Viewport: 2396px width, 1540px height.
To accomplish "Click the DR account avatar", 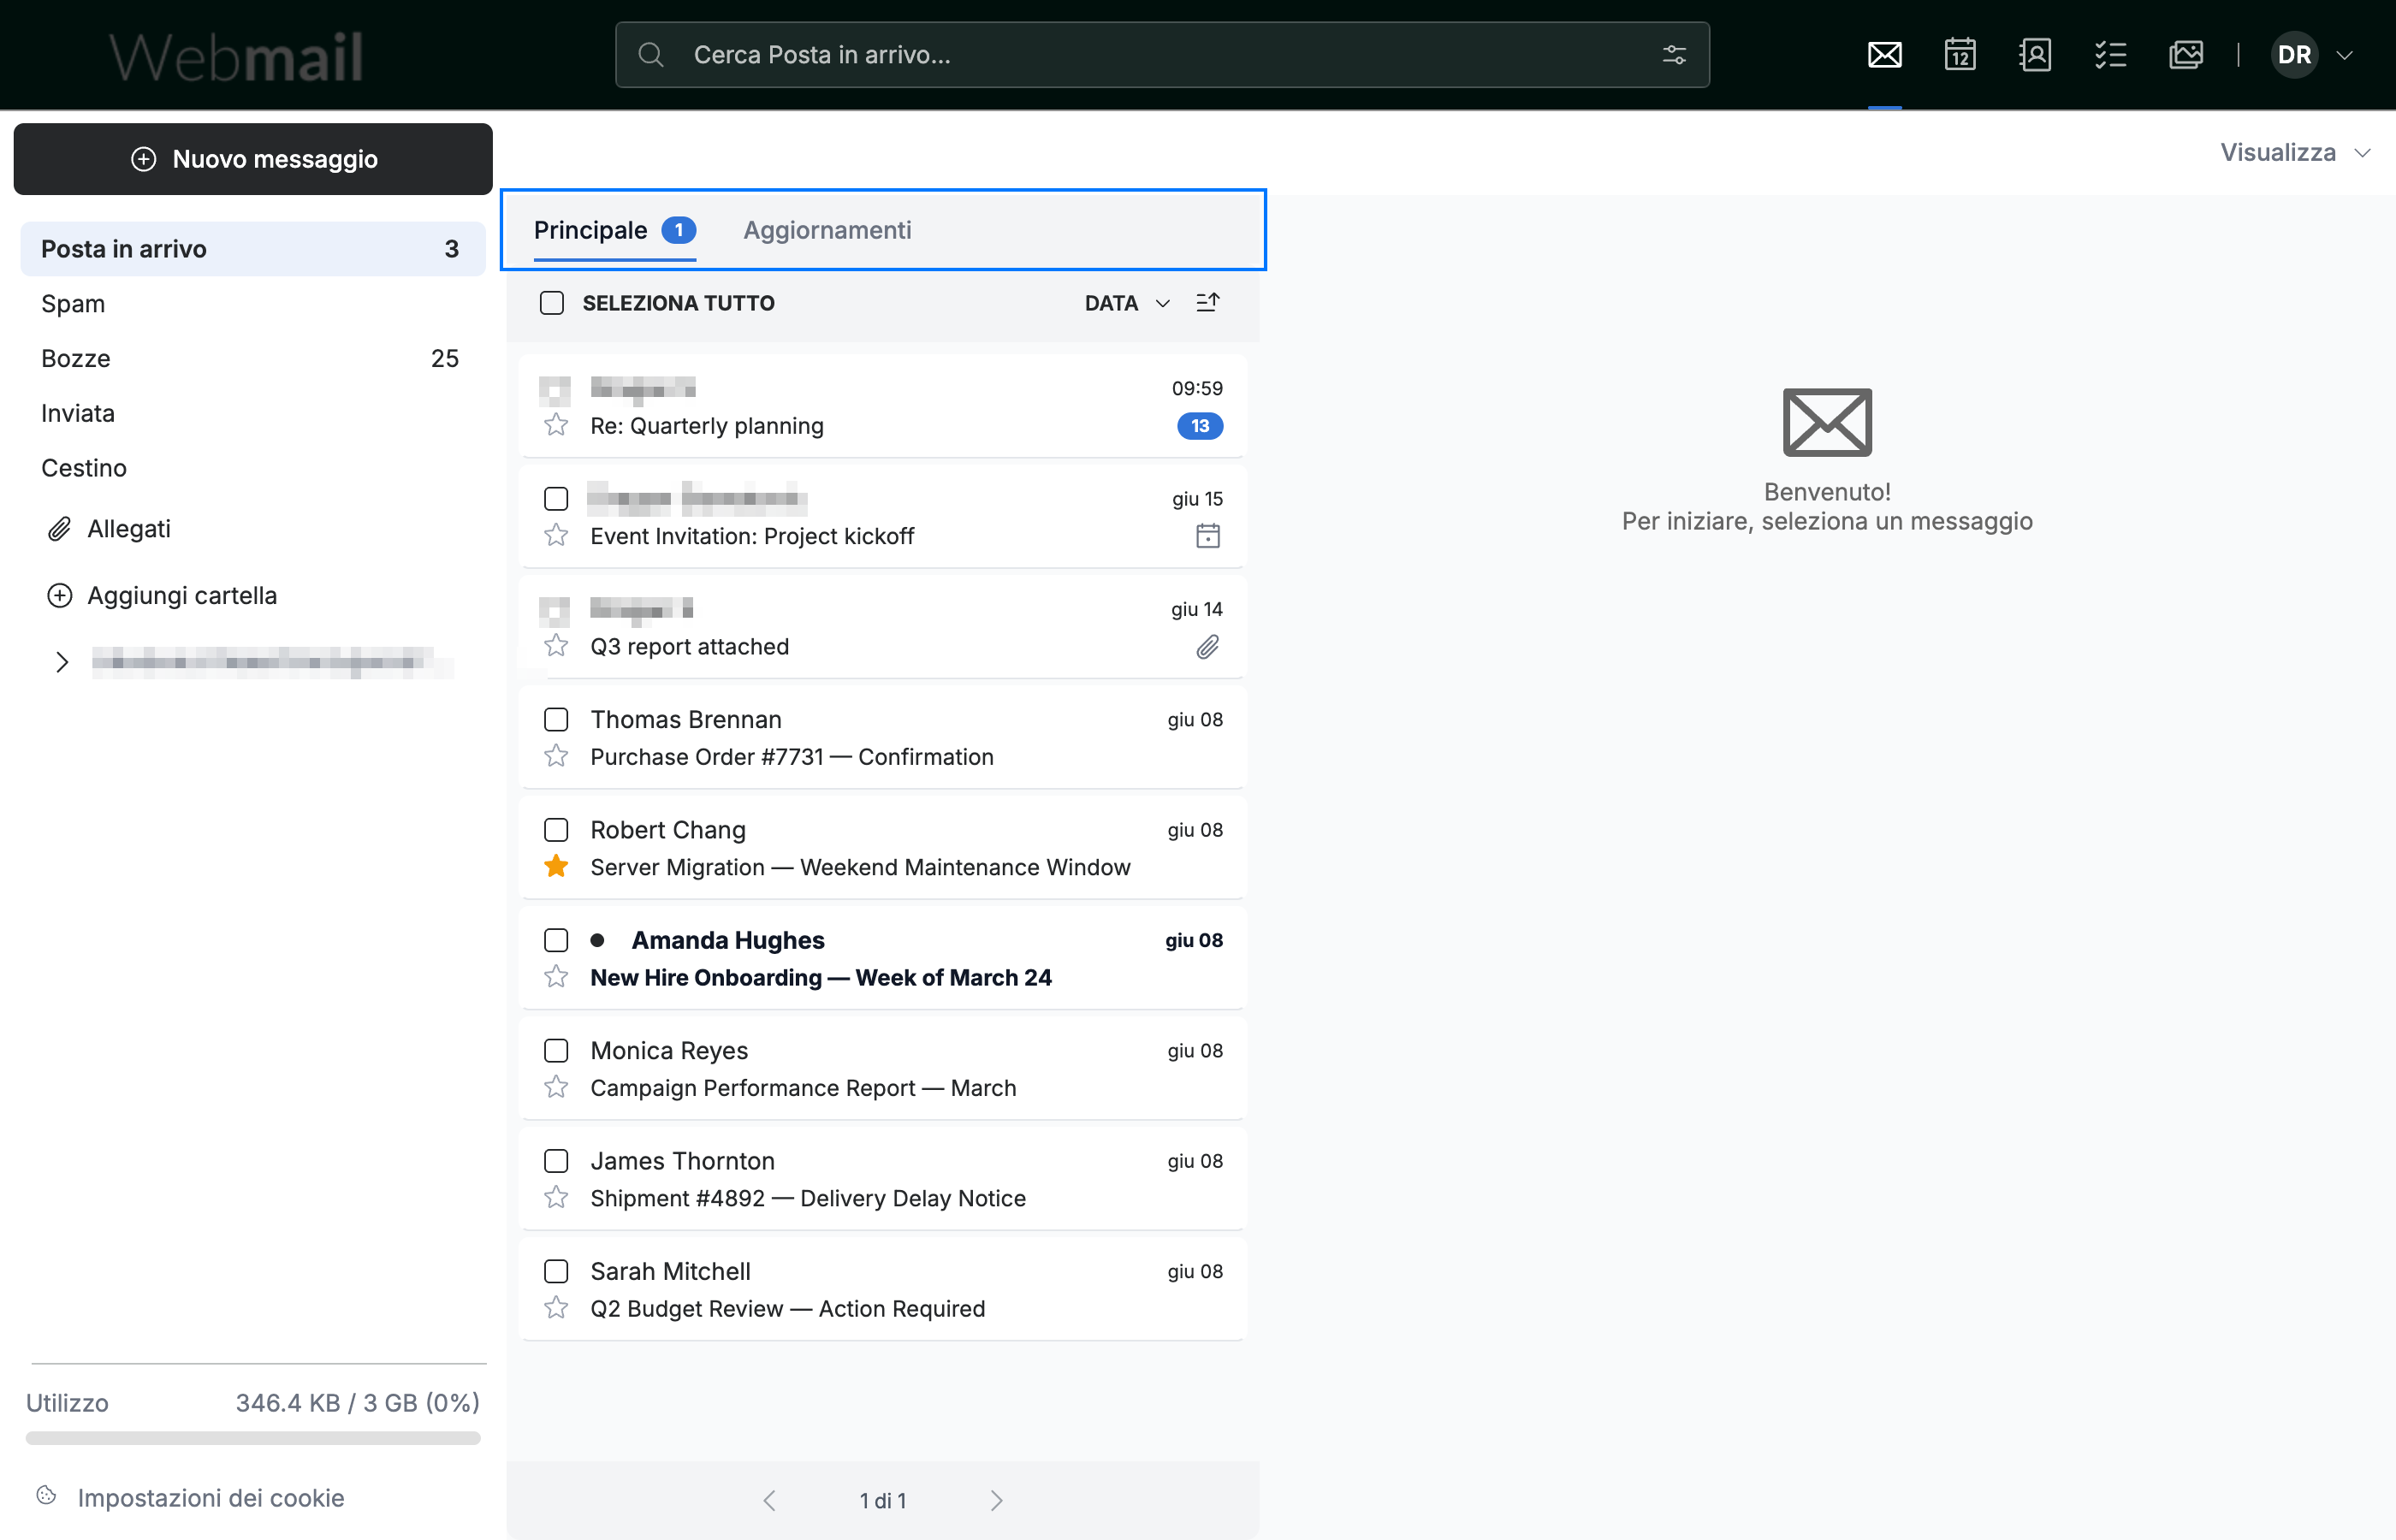I will 2294,55.
